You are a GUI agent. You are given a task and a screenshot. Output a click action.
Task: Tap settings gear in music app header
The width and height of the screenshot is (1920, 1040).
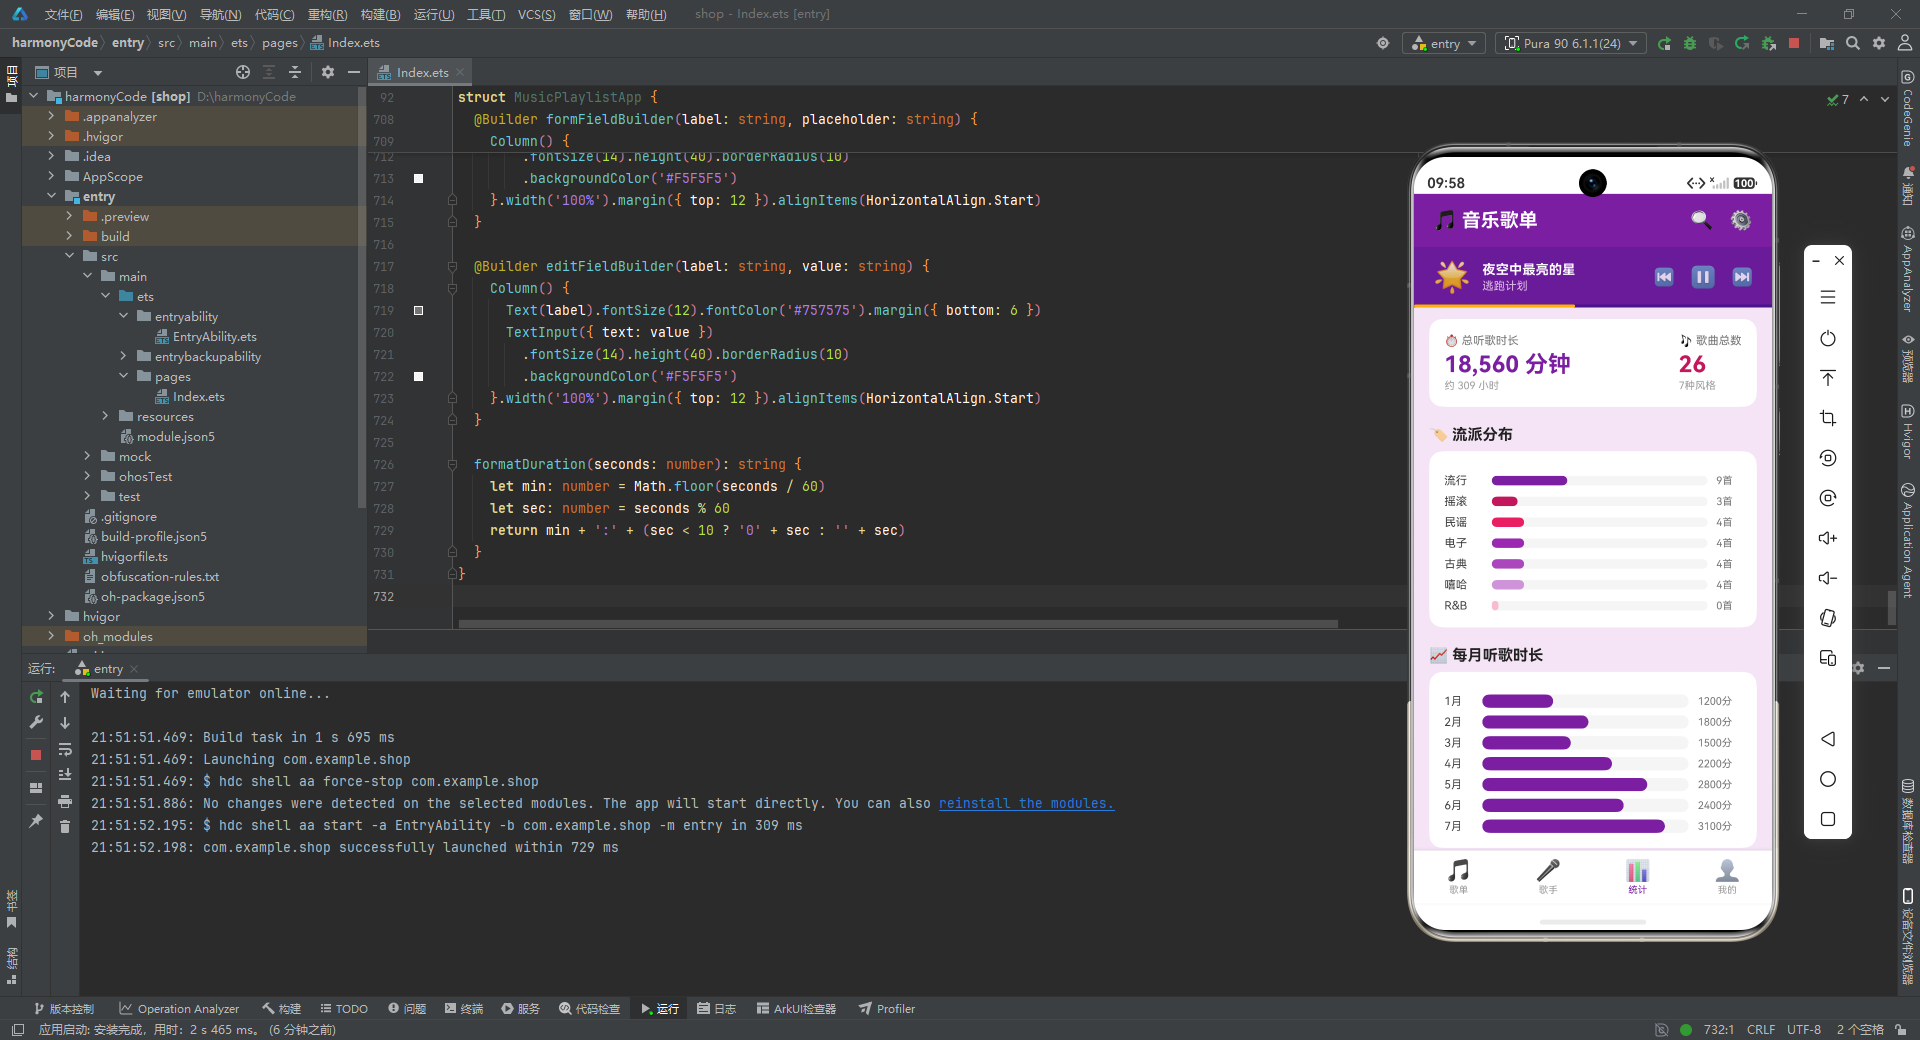(1741, 220)
